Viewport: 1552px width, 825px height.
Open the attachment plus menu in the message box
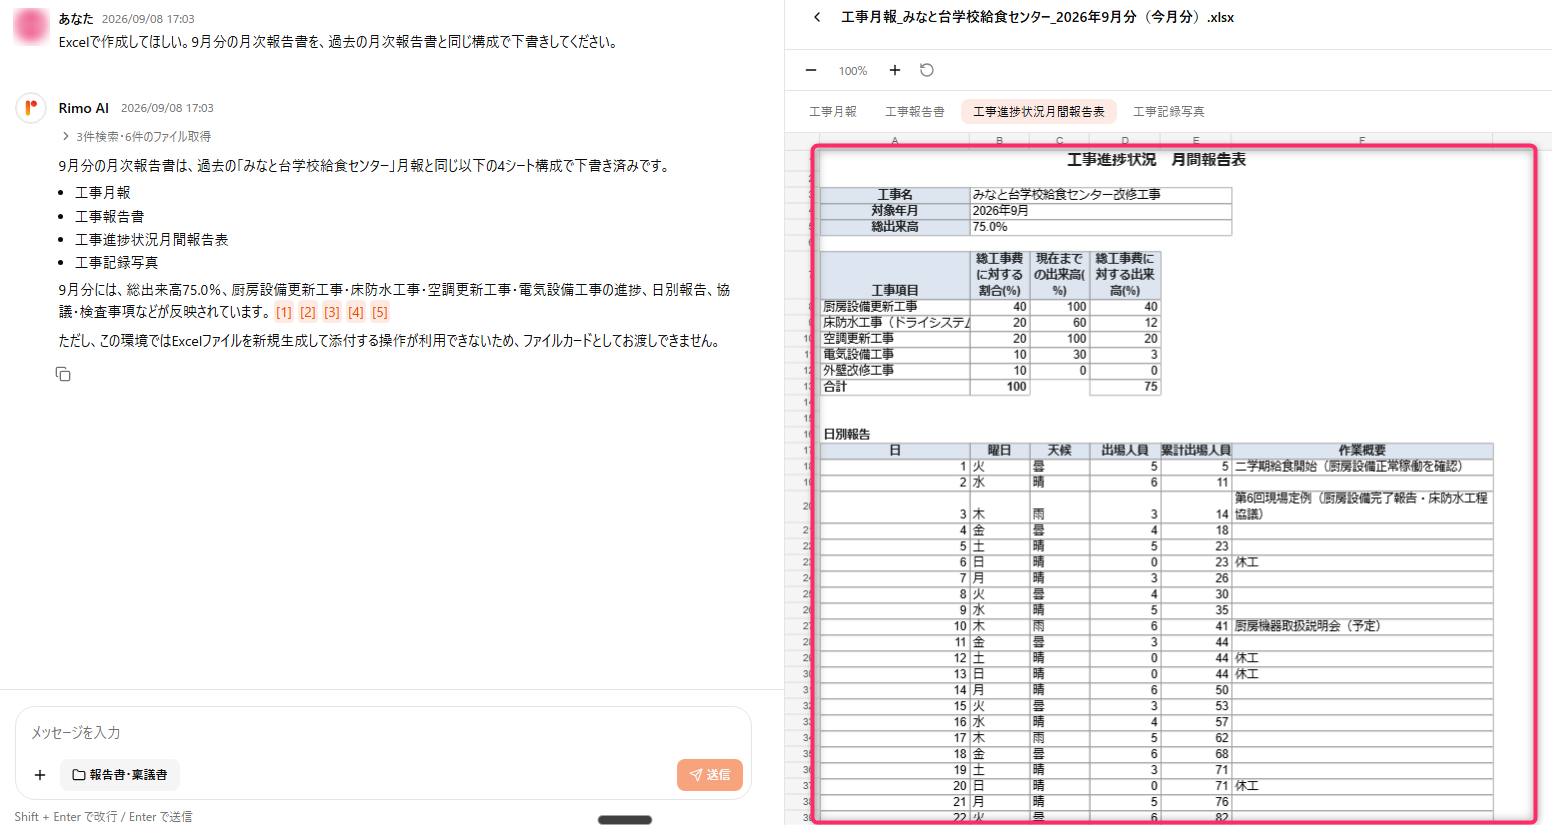[40, 775]
